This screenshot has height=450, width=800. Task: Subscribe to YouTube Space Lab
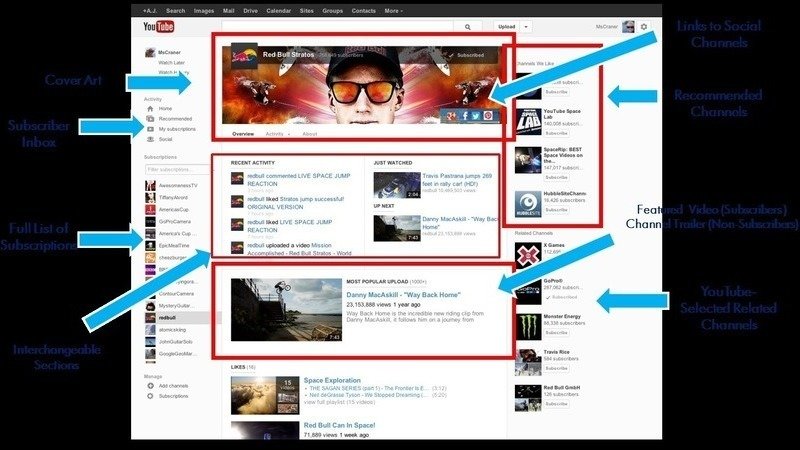tap(556, 133)
